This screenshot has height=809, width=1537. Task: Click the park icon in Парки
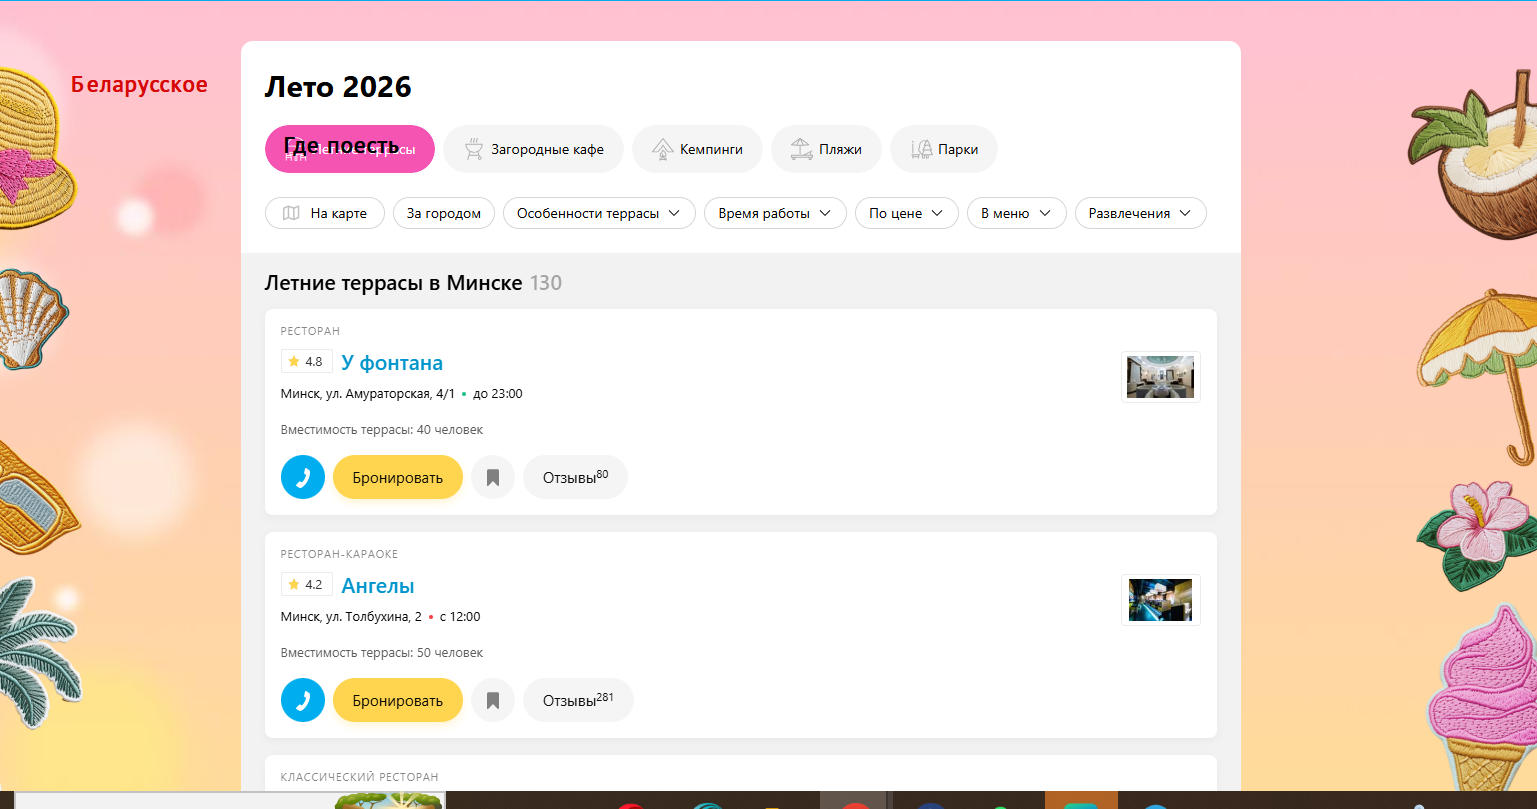[x=921, y=149]
